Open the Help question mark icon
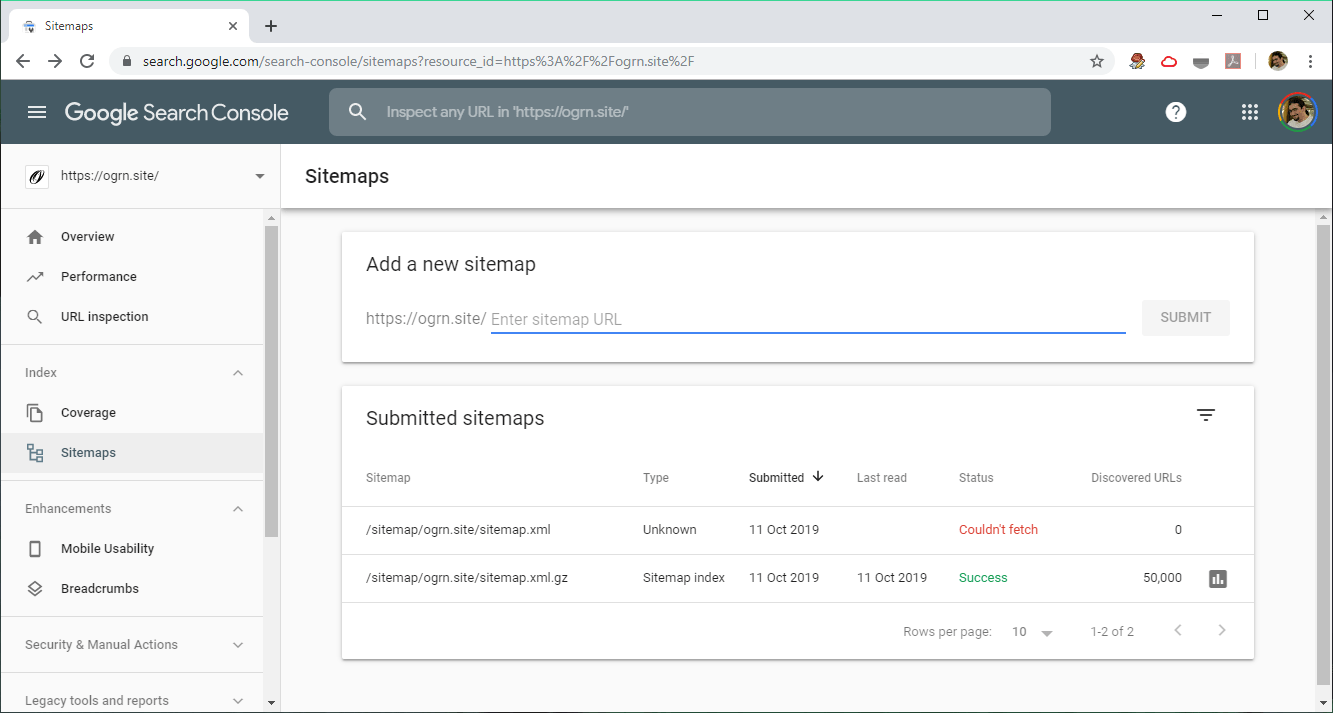 pyautogui.click(x=1176, y=112)
